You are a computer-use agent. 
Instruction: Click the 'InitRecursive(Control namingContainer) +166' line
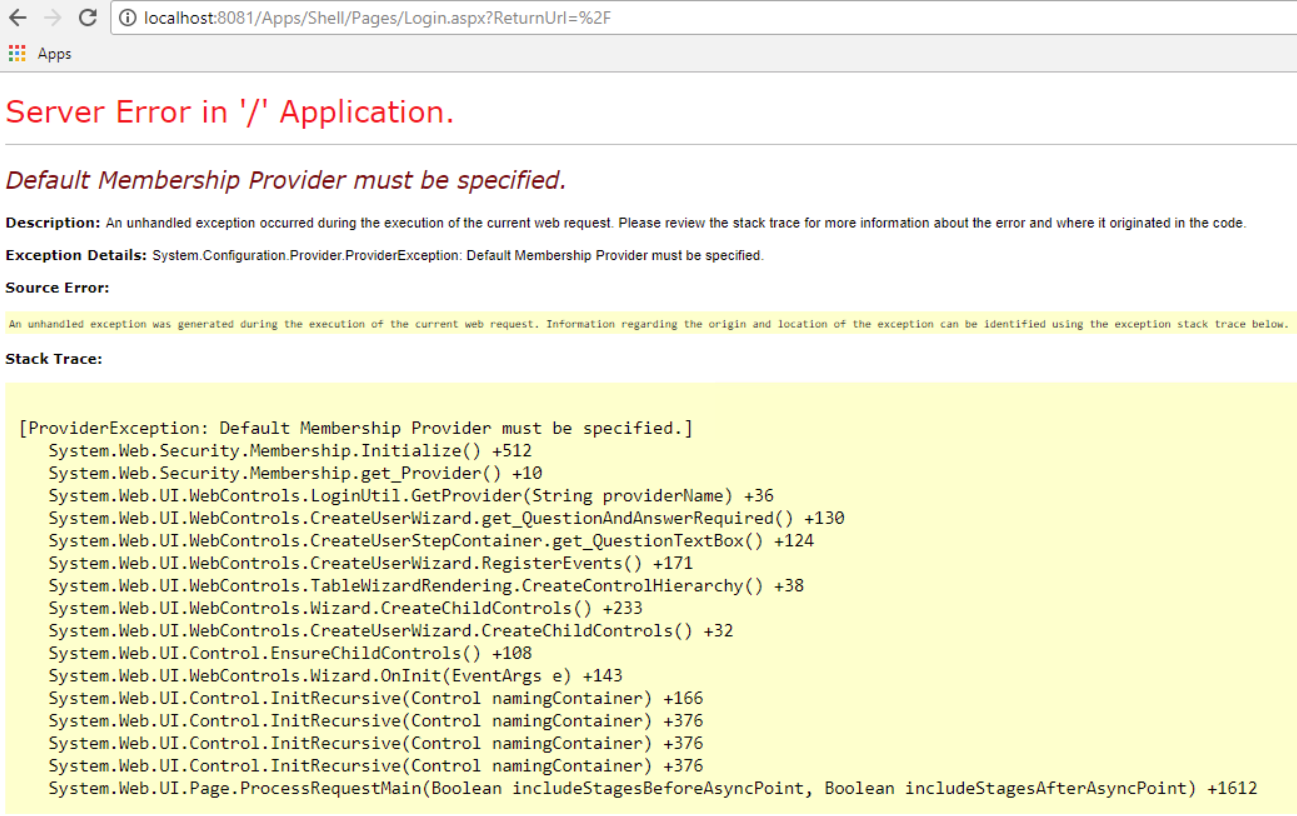point(376,698)
